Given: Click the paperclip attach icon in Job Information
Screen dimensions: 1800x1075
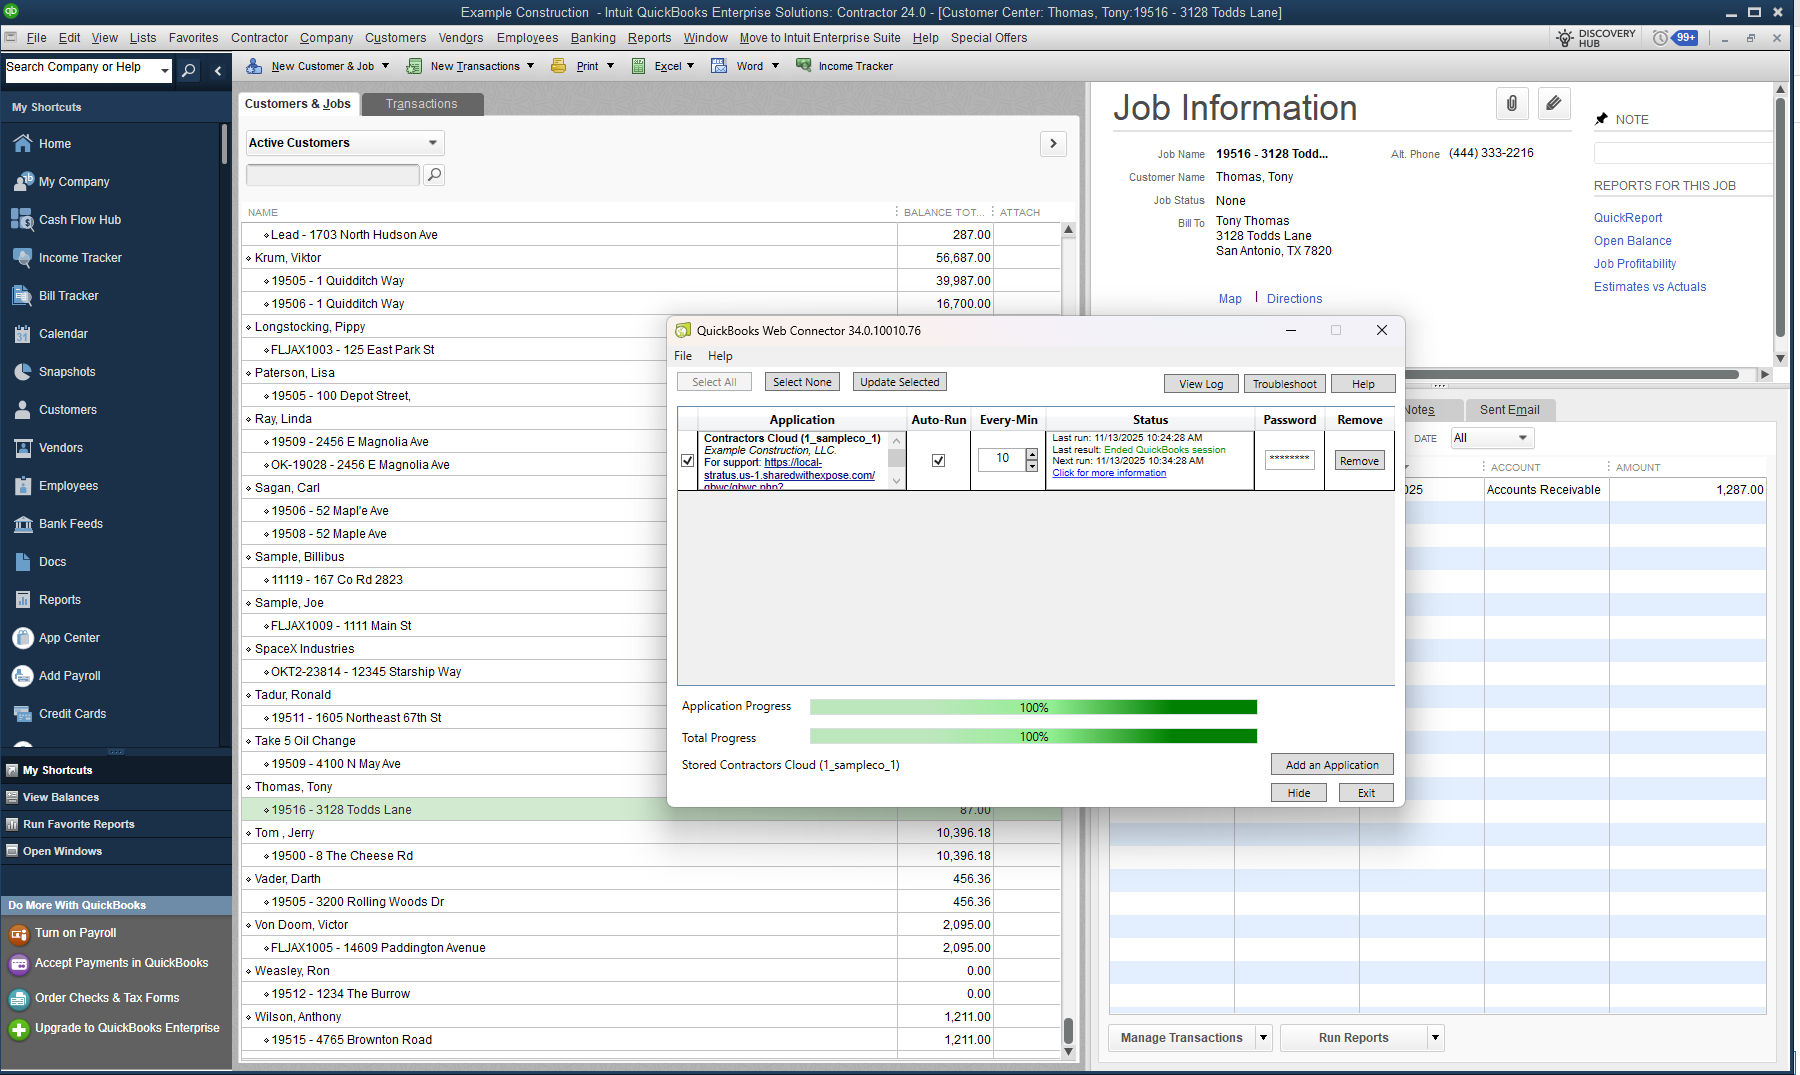Looking at the screenshot, I should (x=1511, y=104).
